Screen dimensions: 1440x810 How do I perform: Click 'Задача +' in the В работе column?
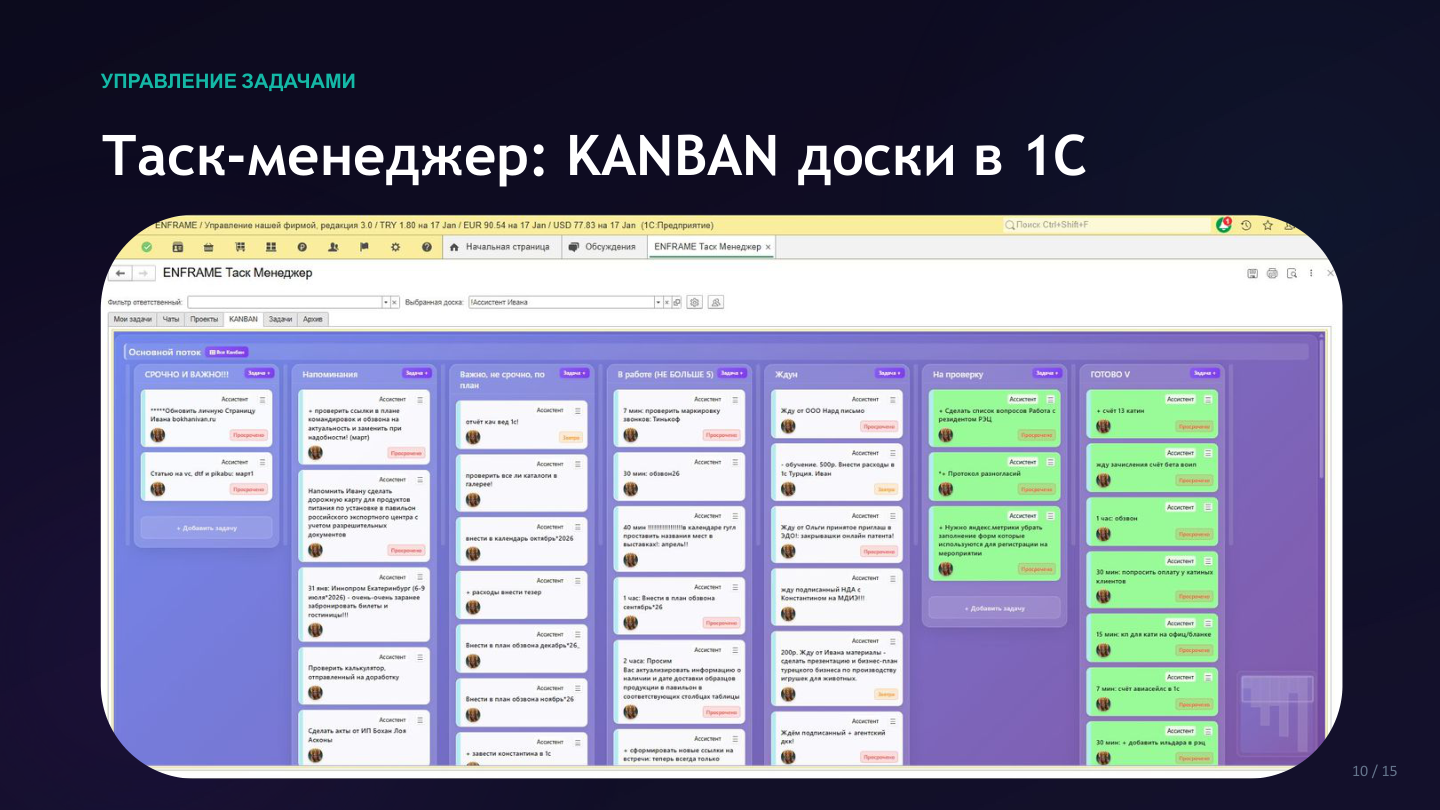[732, 373]
